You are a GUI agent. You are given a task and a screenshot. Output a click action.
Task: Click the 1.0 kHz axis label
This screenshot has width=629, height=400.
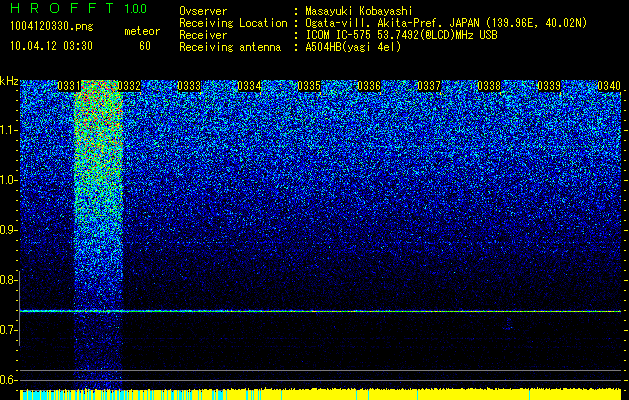coord(8,180)
